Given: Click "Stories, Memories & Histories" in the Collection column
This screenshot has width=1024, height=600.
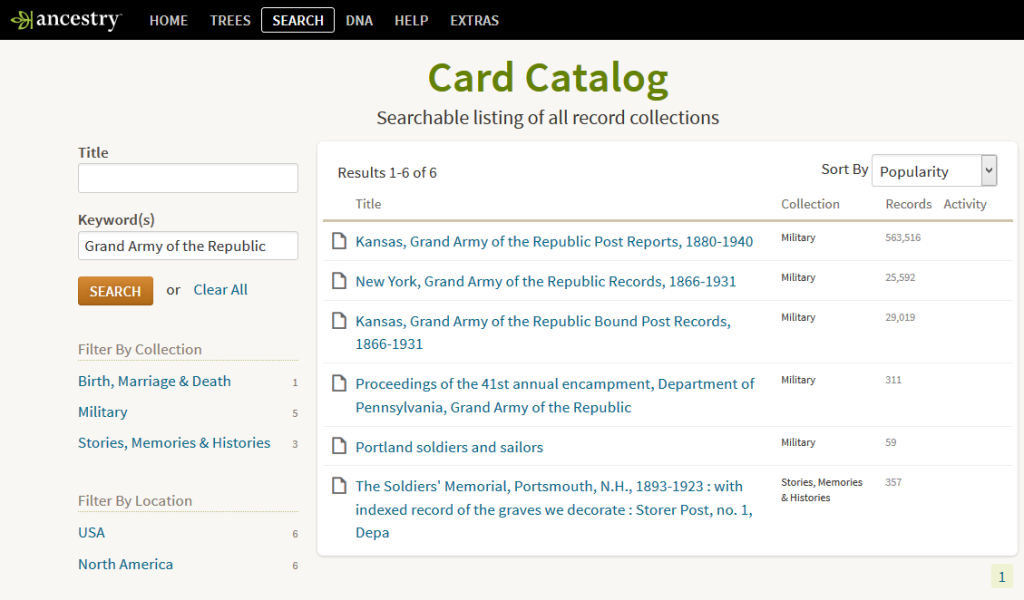Looking at the screenshot, I should (822, 490).
